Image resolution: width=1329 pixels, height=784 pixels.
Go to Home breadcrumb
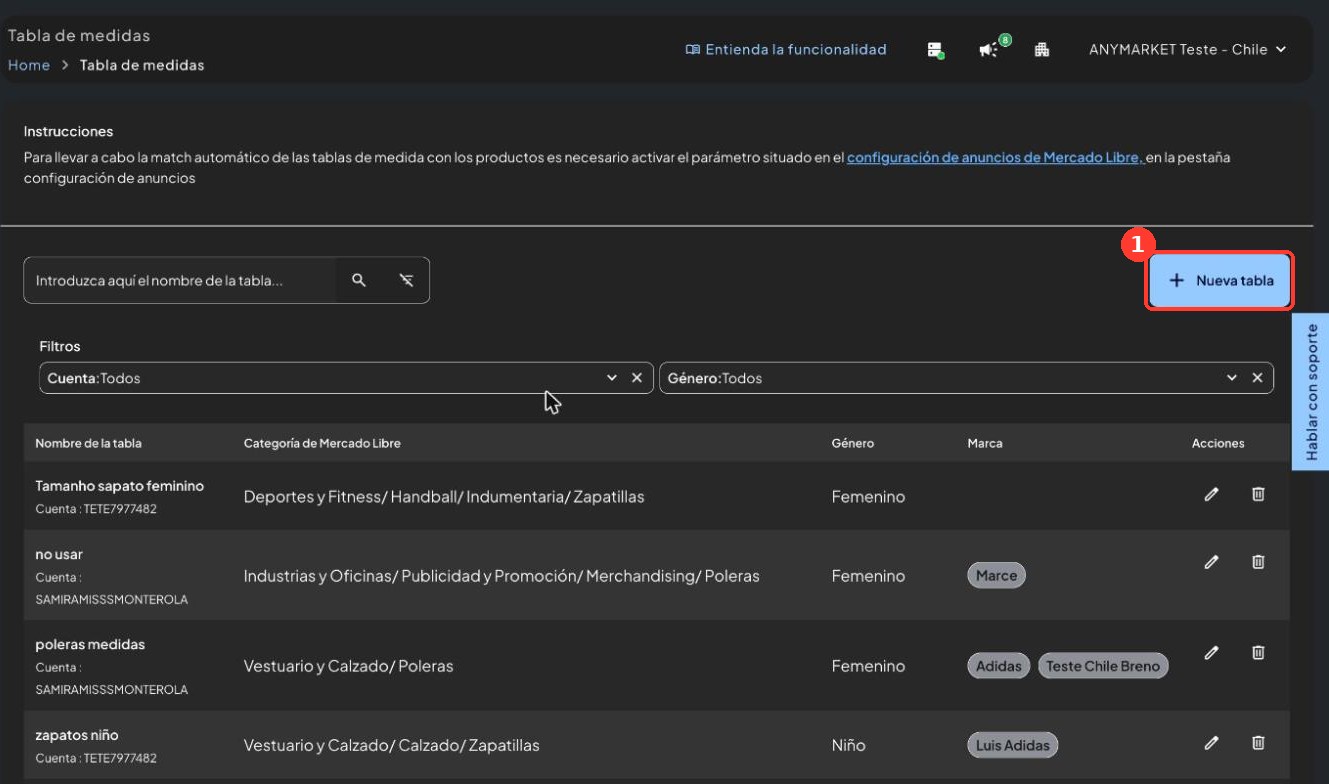click(x=29, y=65)
